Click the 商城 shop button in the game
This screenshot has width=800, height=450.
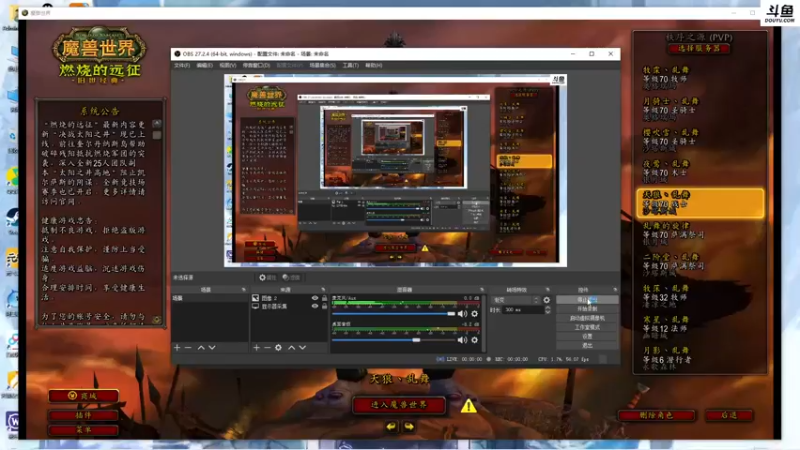coord(84,396)
